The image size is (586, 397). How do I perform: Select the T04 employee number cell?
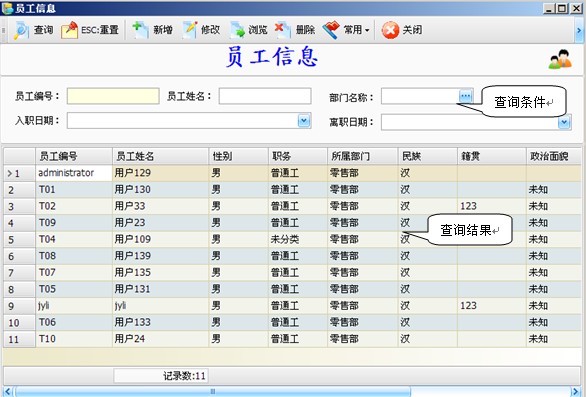(74, 239)
